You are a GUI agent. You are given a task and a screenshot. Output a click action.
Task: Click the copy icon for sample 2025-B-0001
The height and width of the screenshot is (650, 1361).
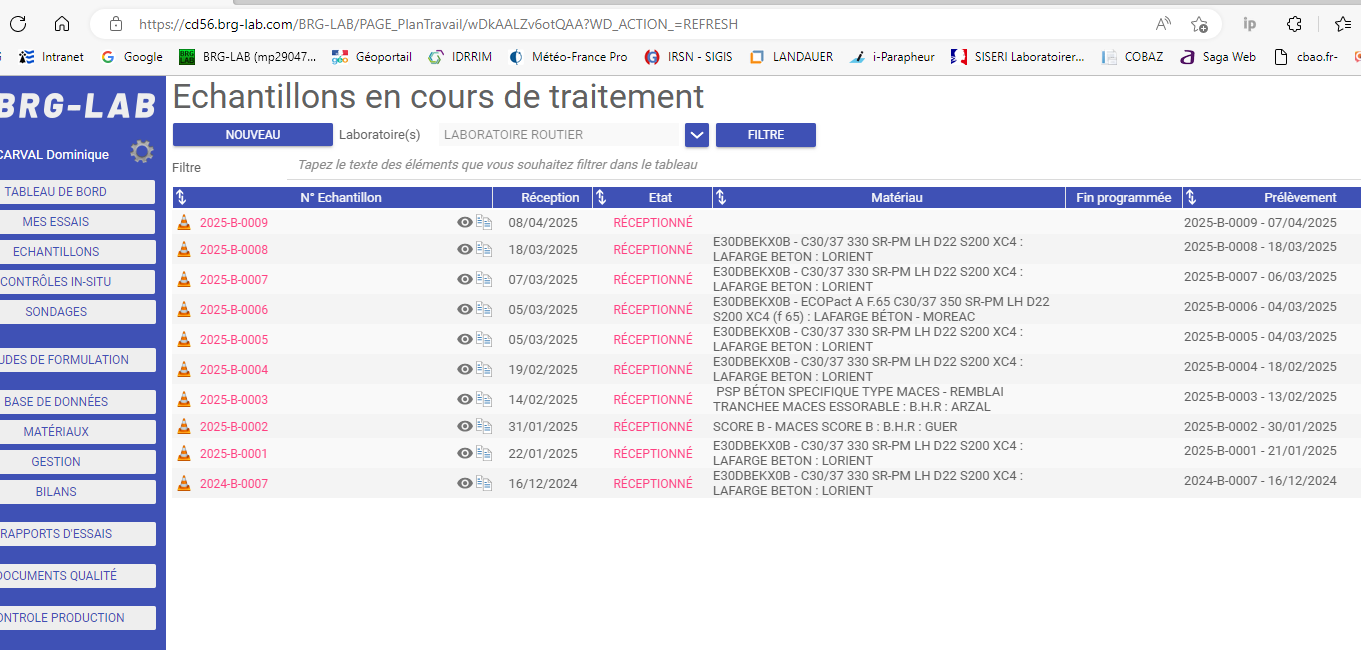[484, 453]
